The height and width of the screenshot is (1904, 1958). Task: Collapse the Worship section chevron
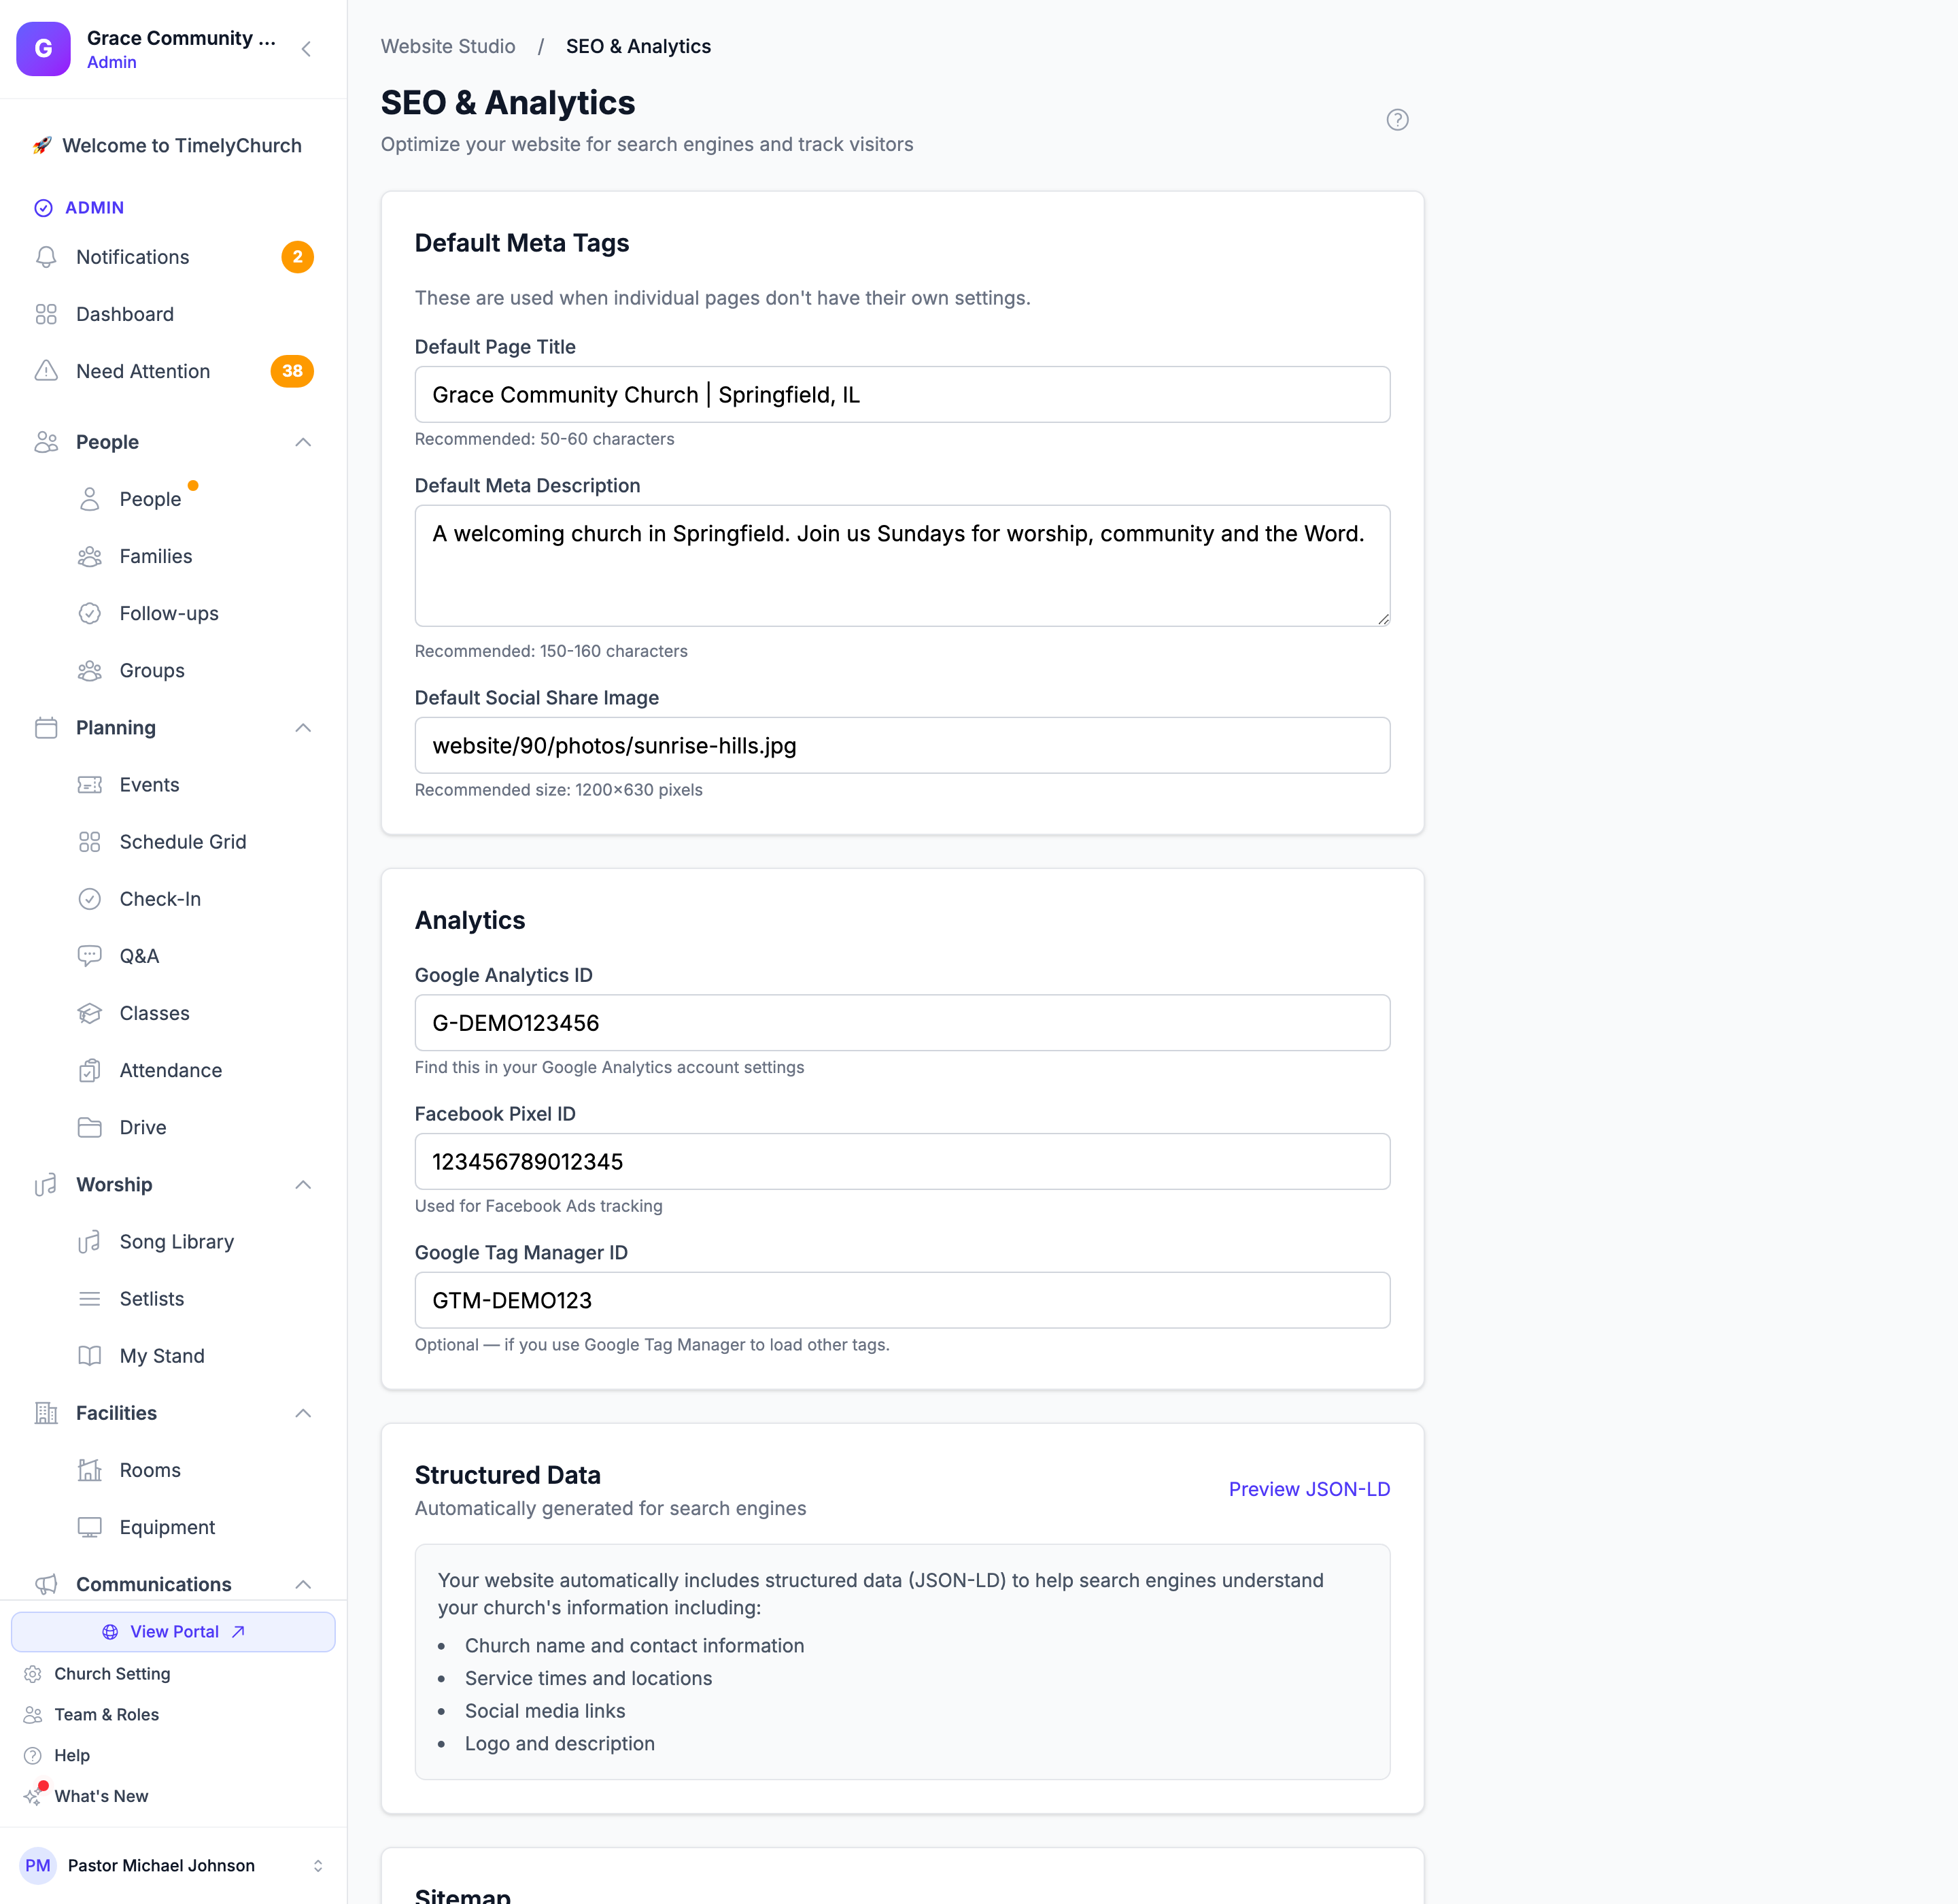[303, 1185]
